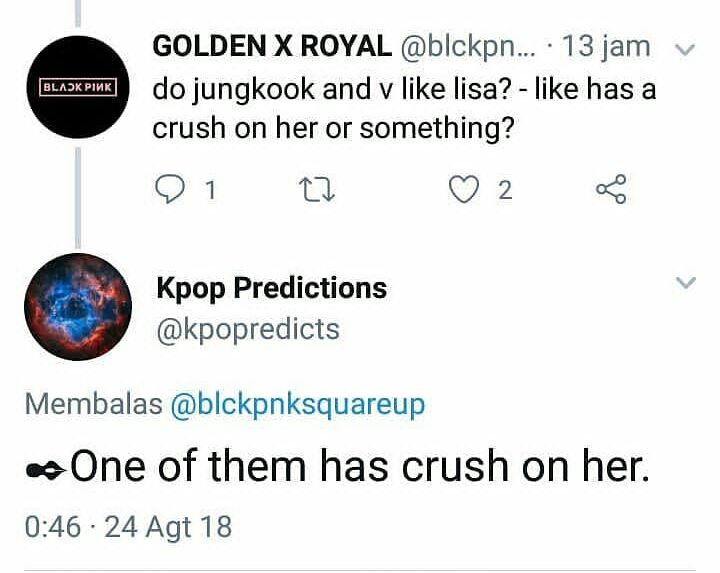Select the 'One of them has crush' reply text
The height and width of the screenshot is (573, 720).
pos(360,466)
